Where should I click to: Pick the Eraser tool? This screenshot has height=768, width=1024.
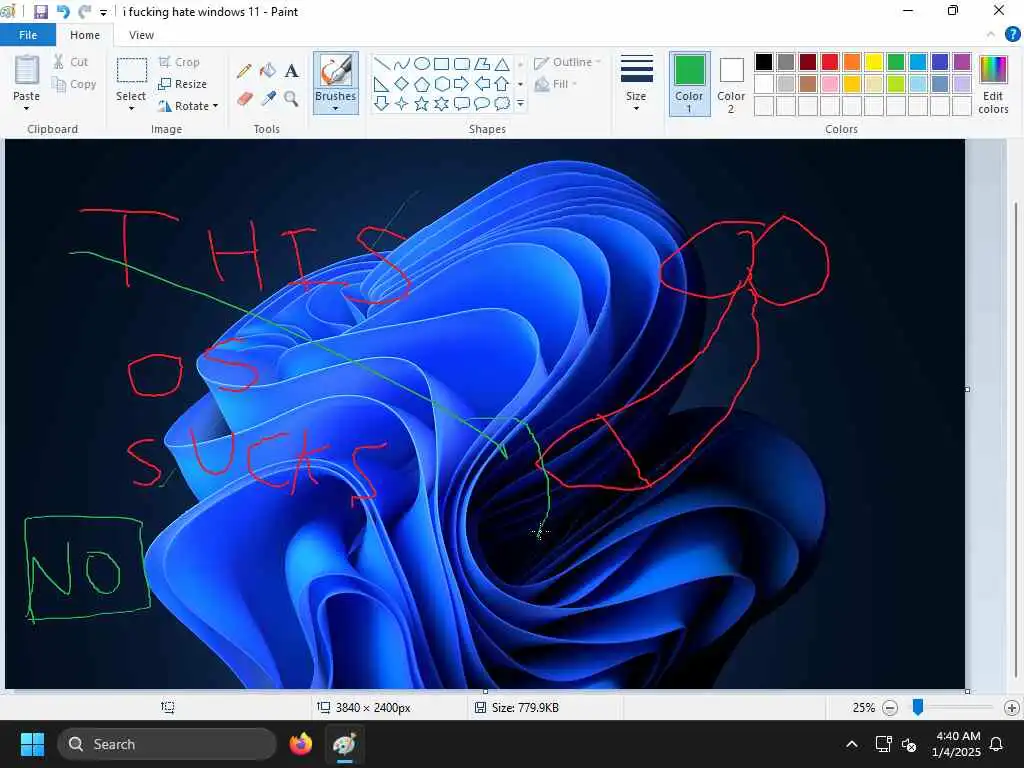pos(244,99)
